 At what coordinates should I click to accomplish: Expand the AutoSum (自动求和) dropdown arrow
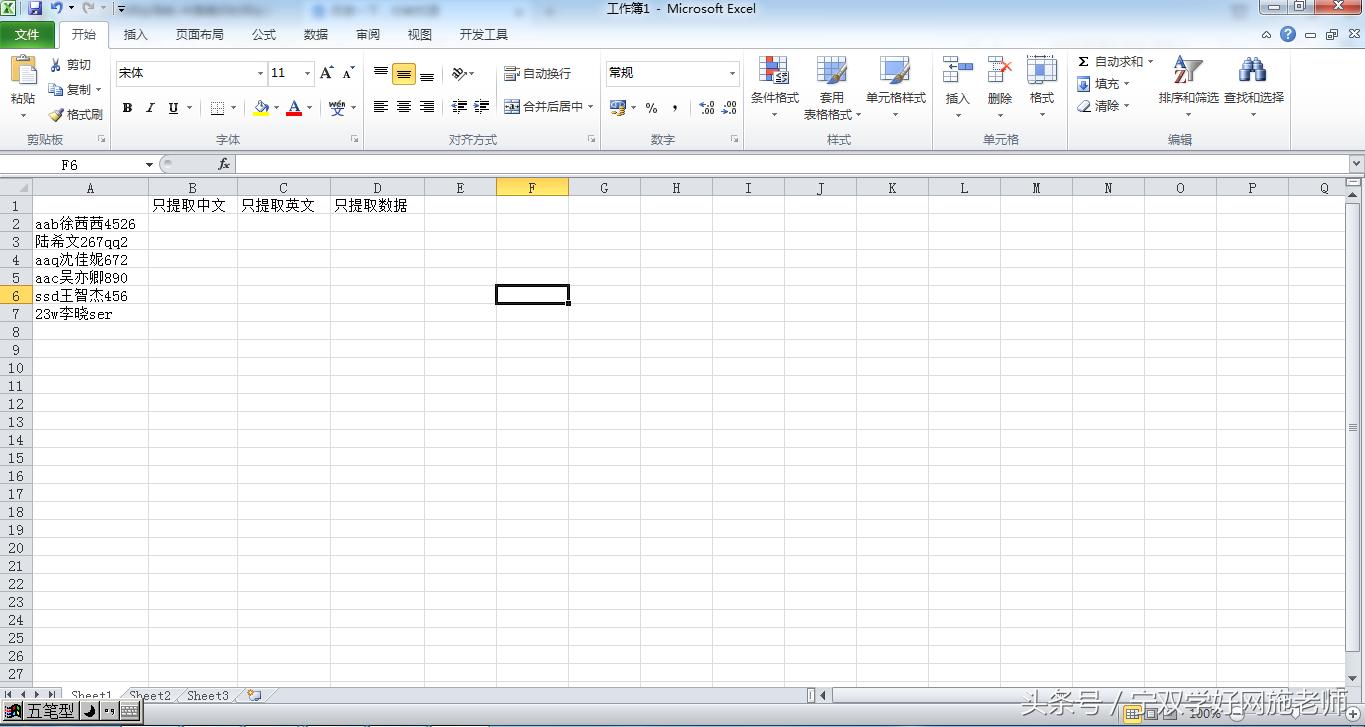click(1151, 62)
